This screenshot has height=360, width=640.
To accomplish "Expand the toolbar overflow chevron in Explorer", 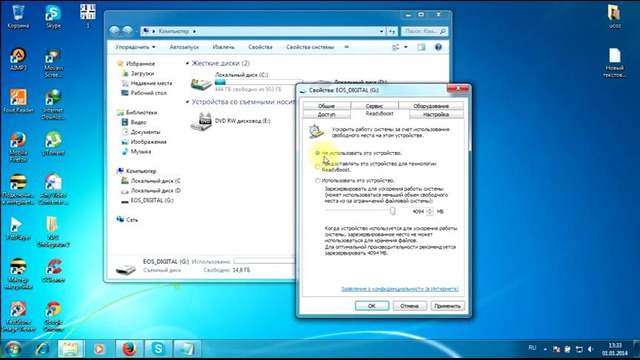I will (x=347, y=47).
